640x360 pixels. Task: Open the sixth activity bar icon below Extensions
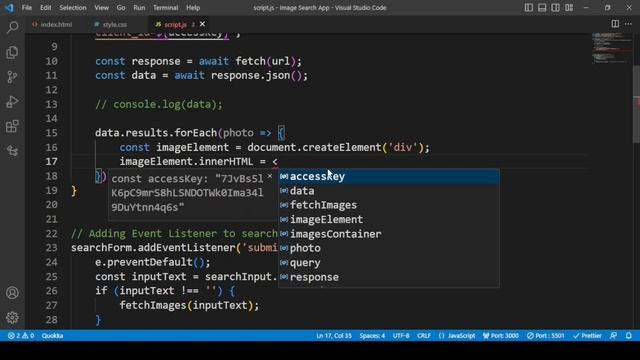(x=12, y=151)
